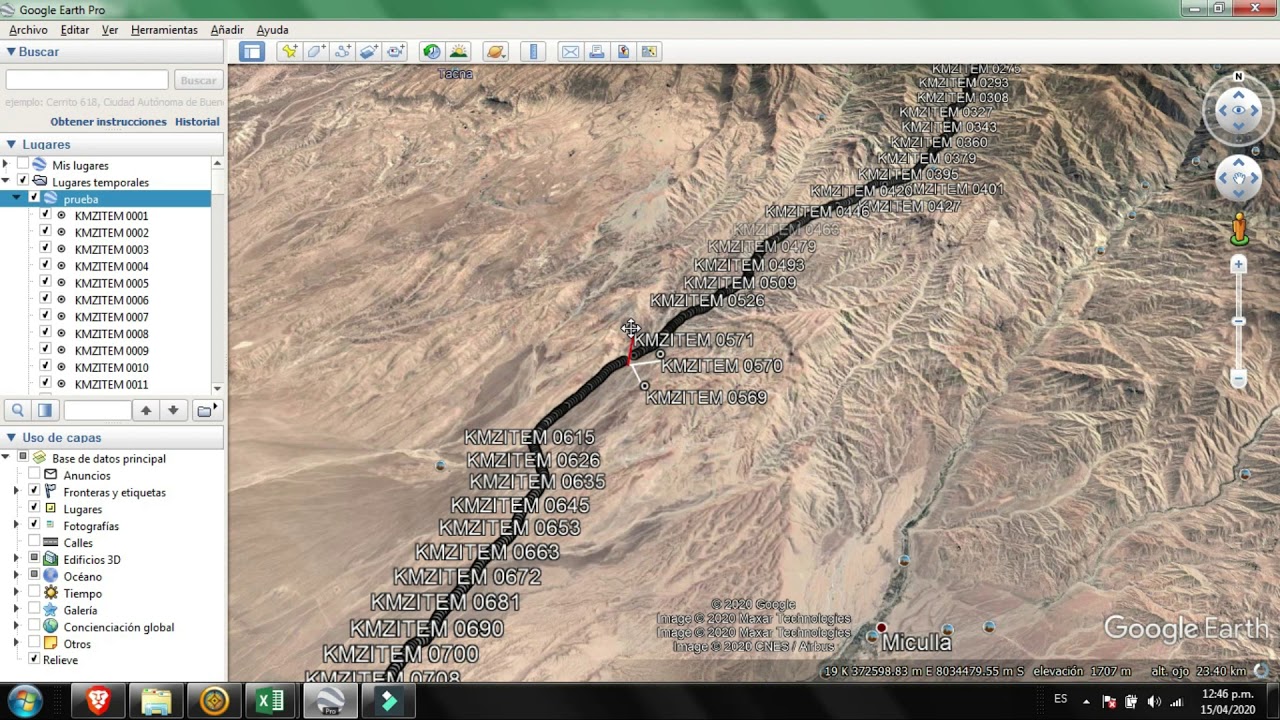Image resolution: width=1280 pixels, height=720 pixels.
Task: View in Google Maps icon
Action: 649,52
